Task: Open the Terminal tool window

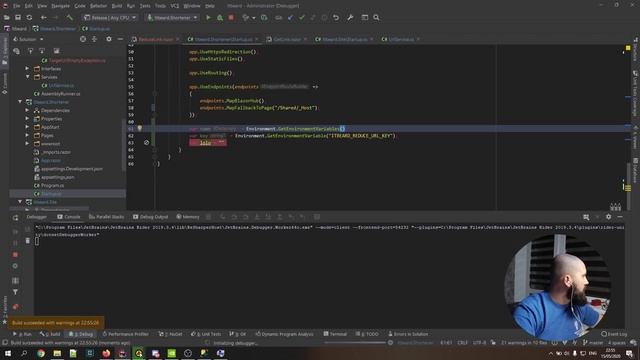Action: [x=335, y=334]
